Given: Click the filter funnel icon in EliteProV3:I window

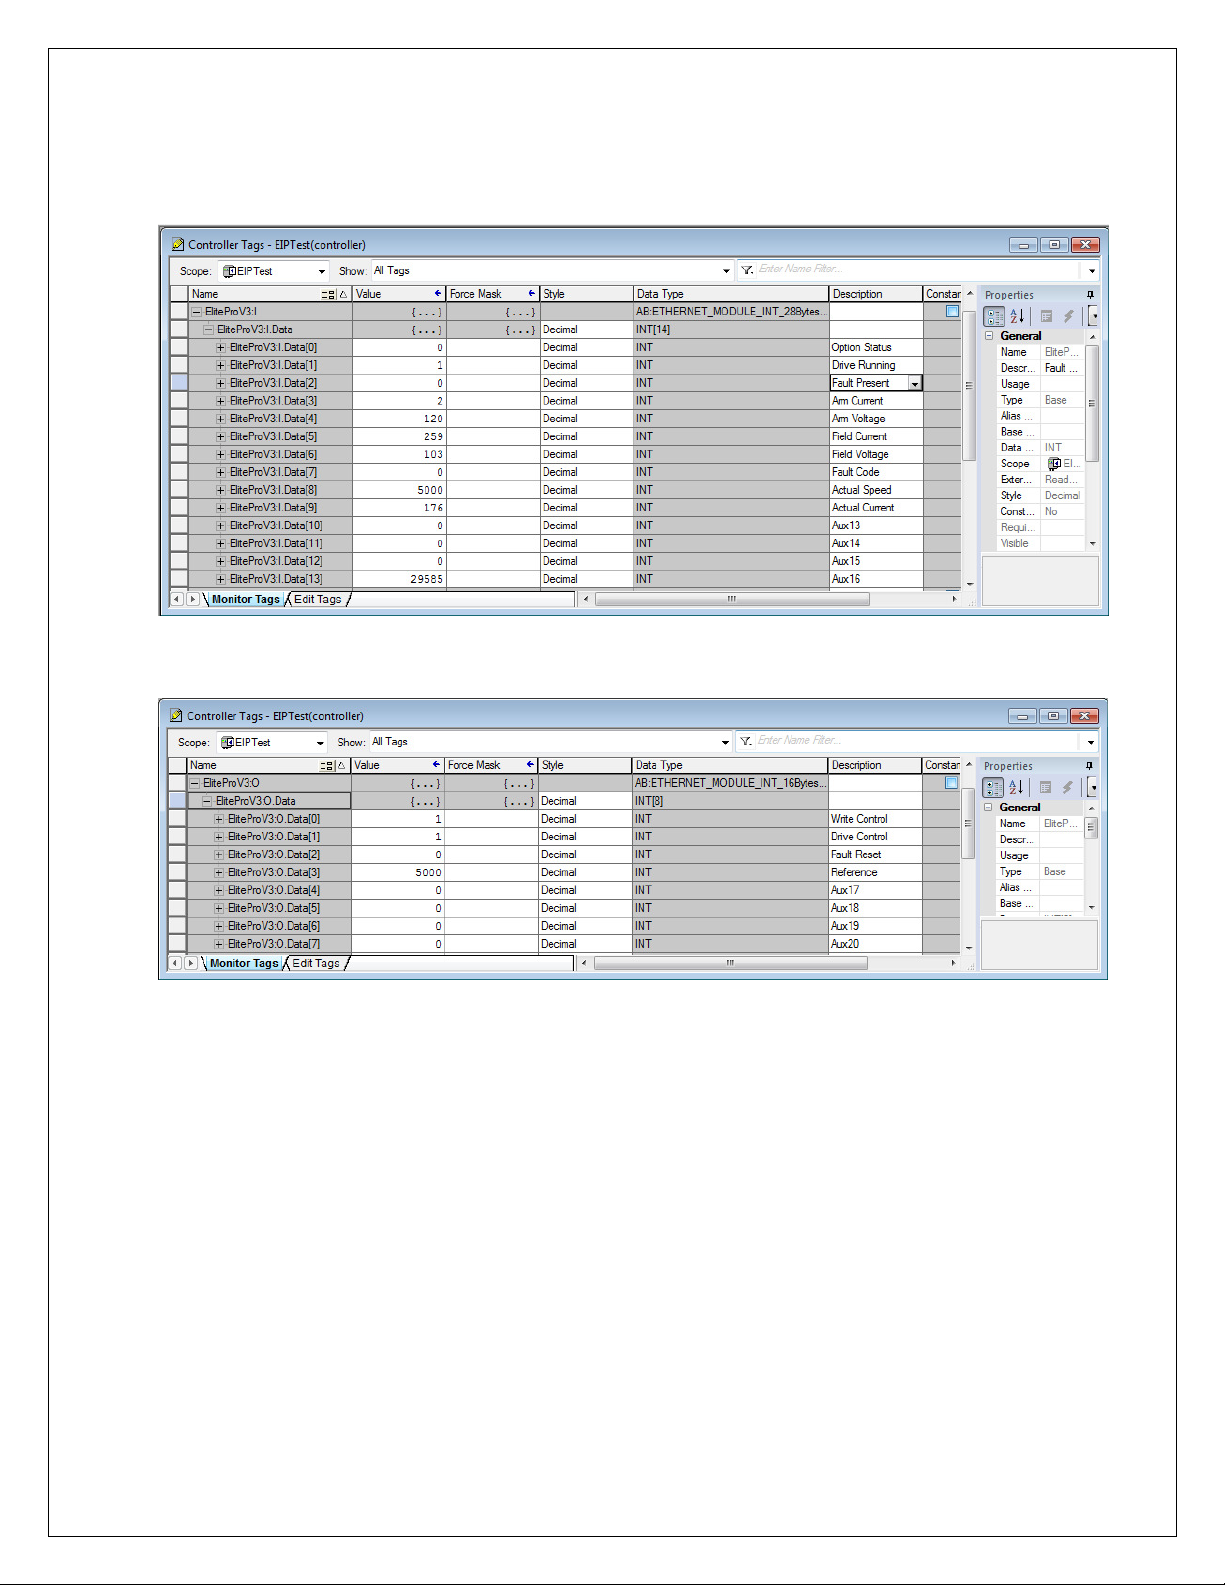Looking at the screenshot, I should (x=746, y=270).
